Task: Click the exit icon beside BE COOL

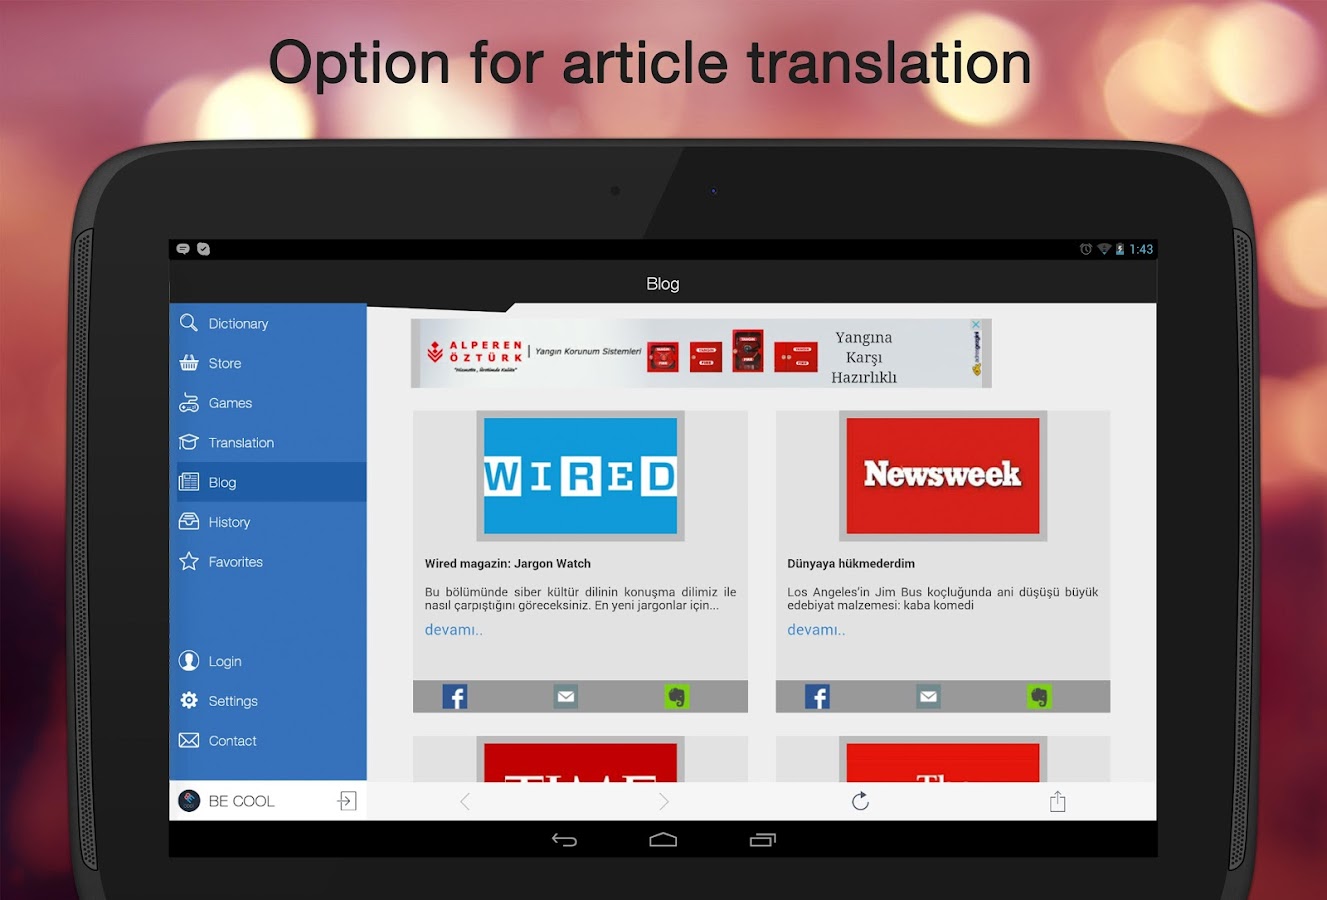Action: 347,801
